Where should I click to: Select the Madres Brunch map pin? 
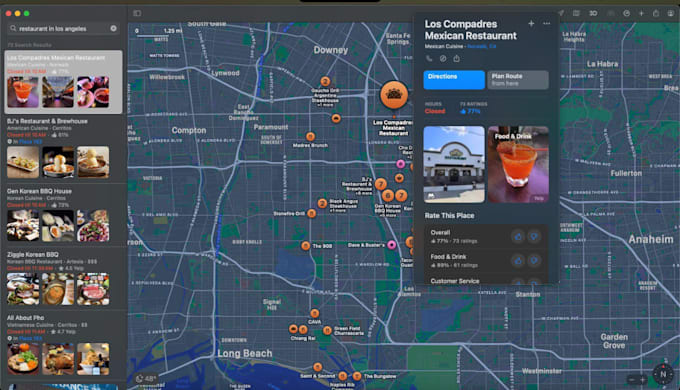310,136
